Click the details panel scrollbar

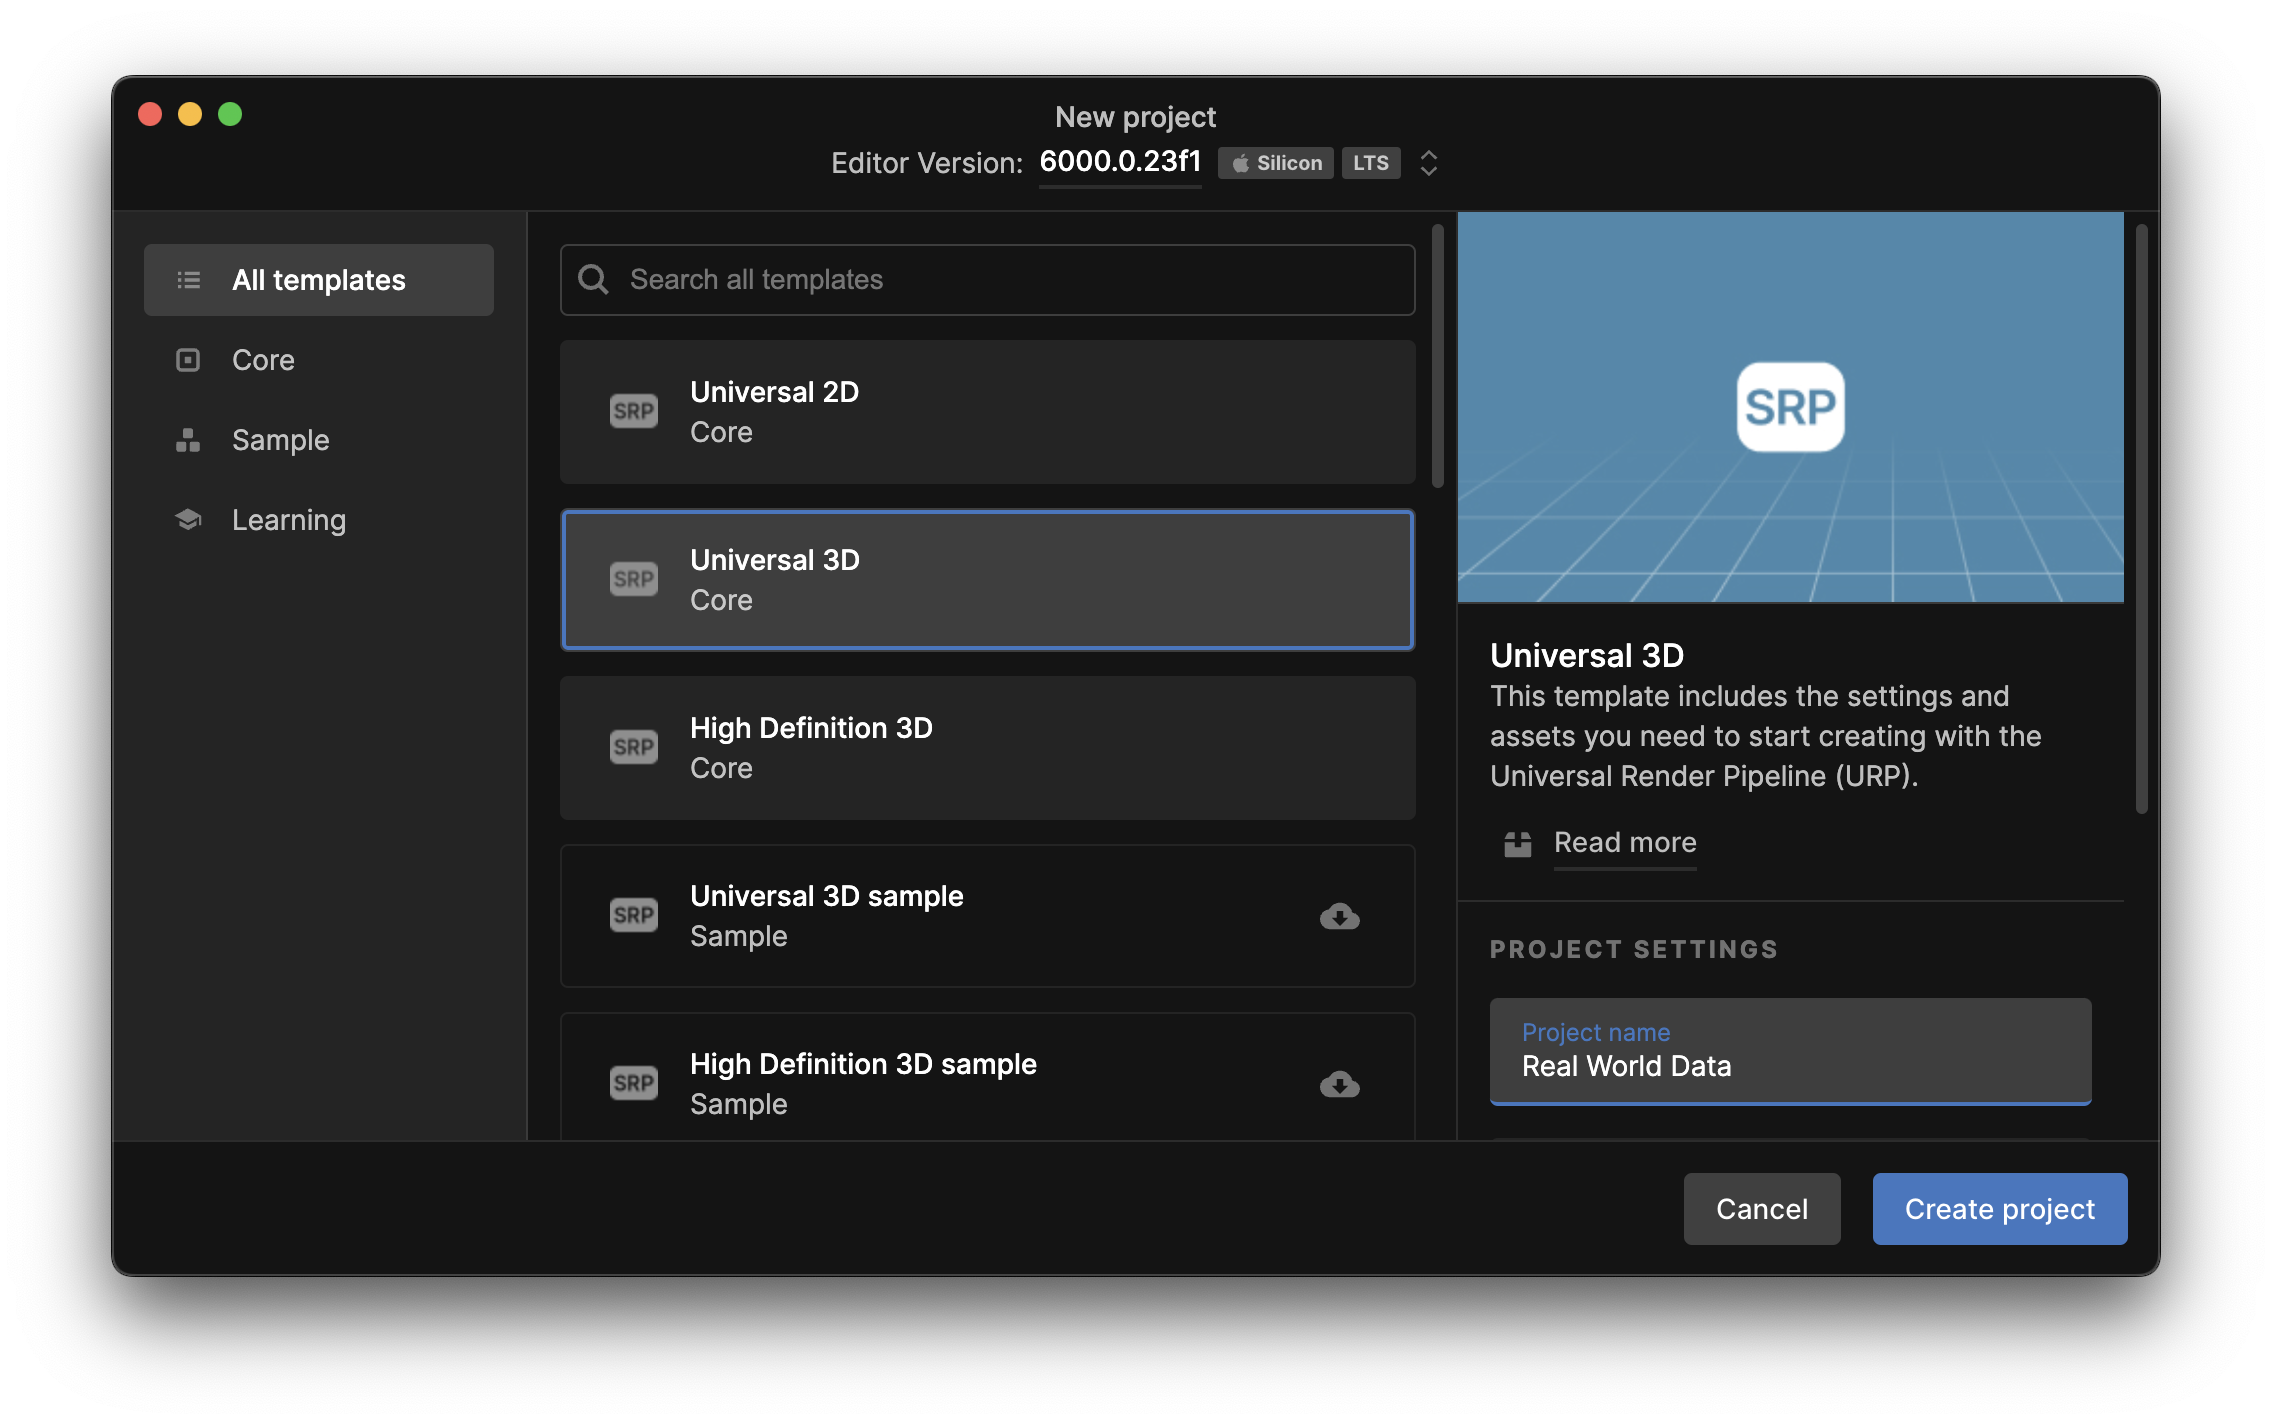click(x=2142, y=519)
